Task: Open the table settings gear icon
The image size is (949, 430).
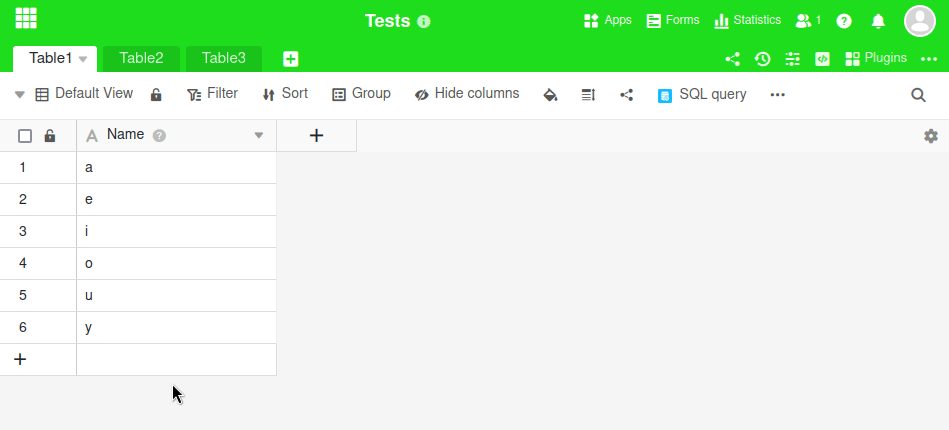Action: coord(930,136)
